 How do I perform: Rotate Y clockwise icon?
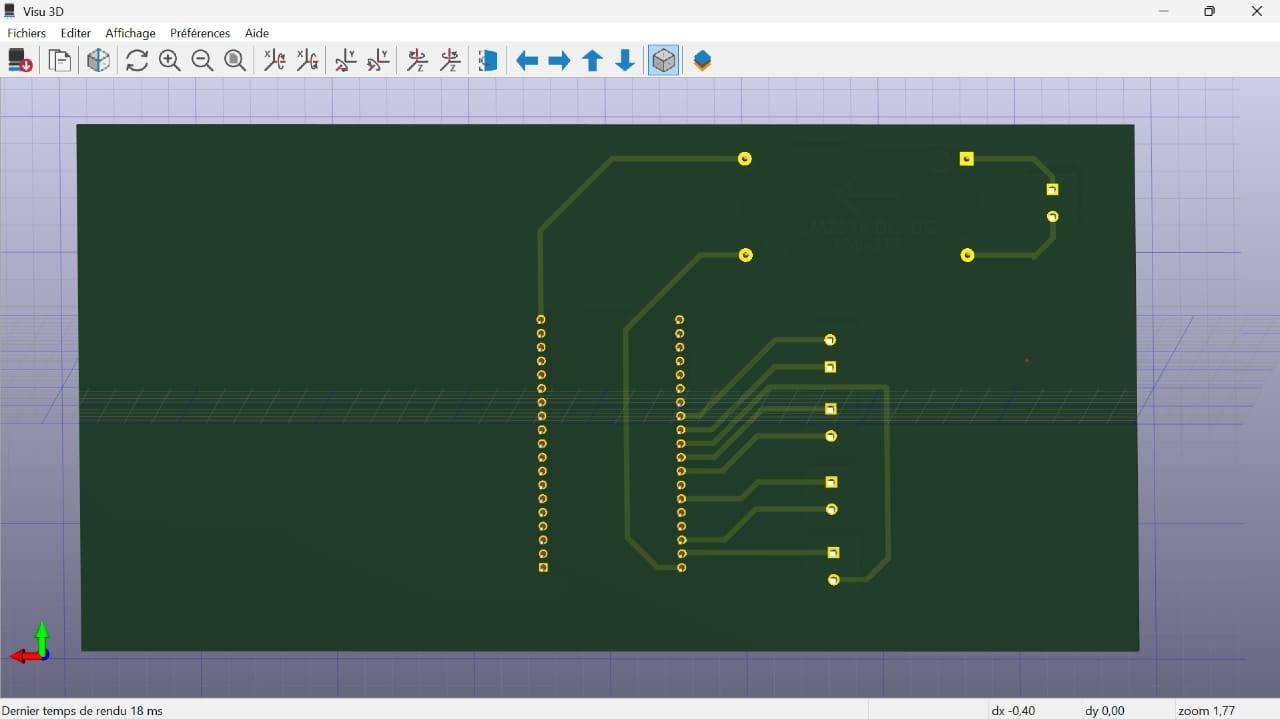pos(346,61)
